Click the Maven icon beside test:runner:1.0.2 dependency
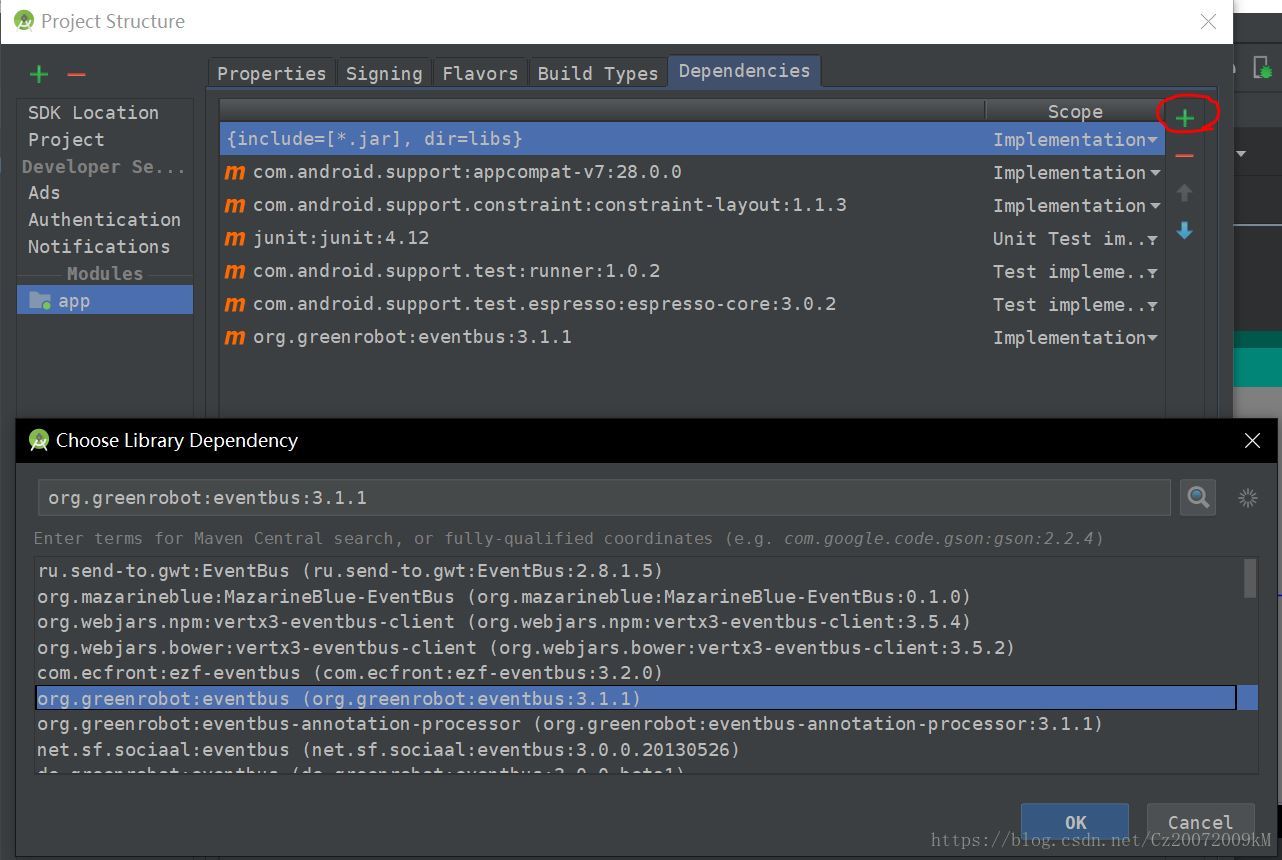 click(x=235, y=271)
